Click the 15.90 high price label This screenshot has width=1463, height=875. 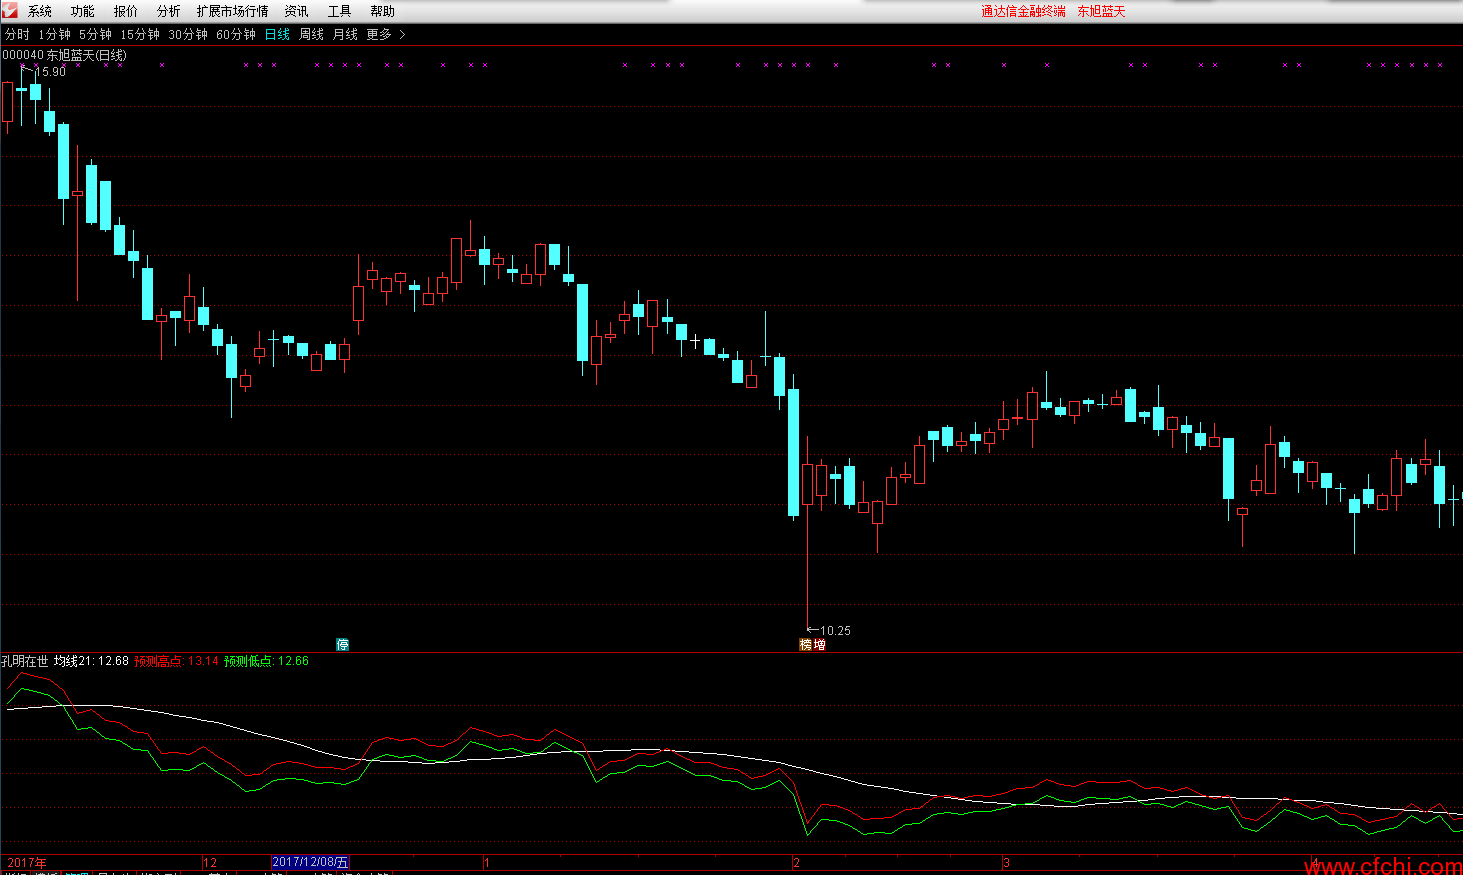[51, 72]
